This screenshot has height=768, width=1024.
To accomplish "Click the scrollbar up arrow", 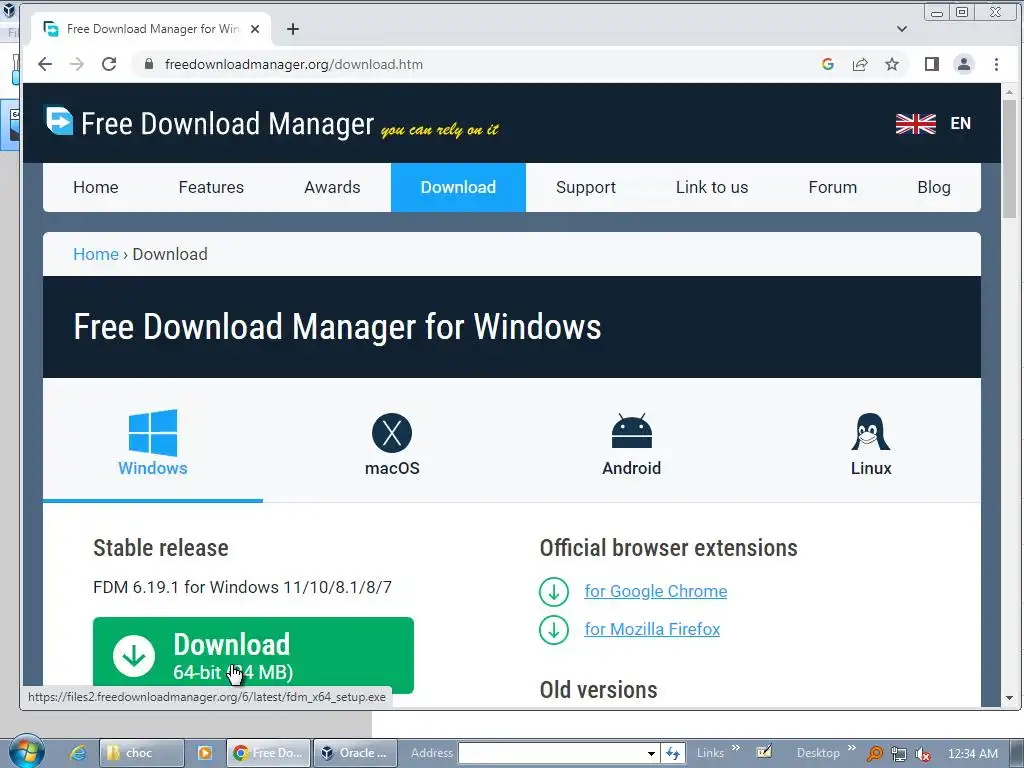I will click(x=1010, y=92).
